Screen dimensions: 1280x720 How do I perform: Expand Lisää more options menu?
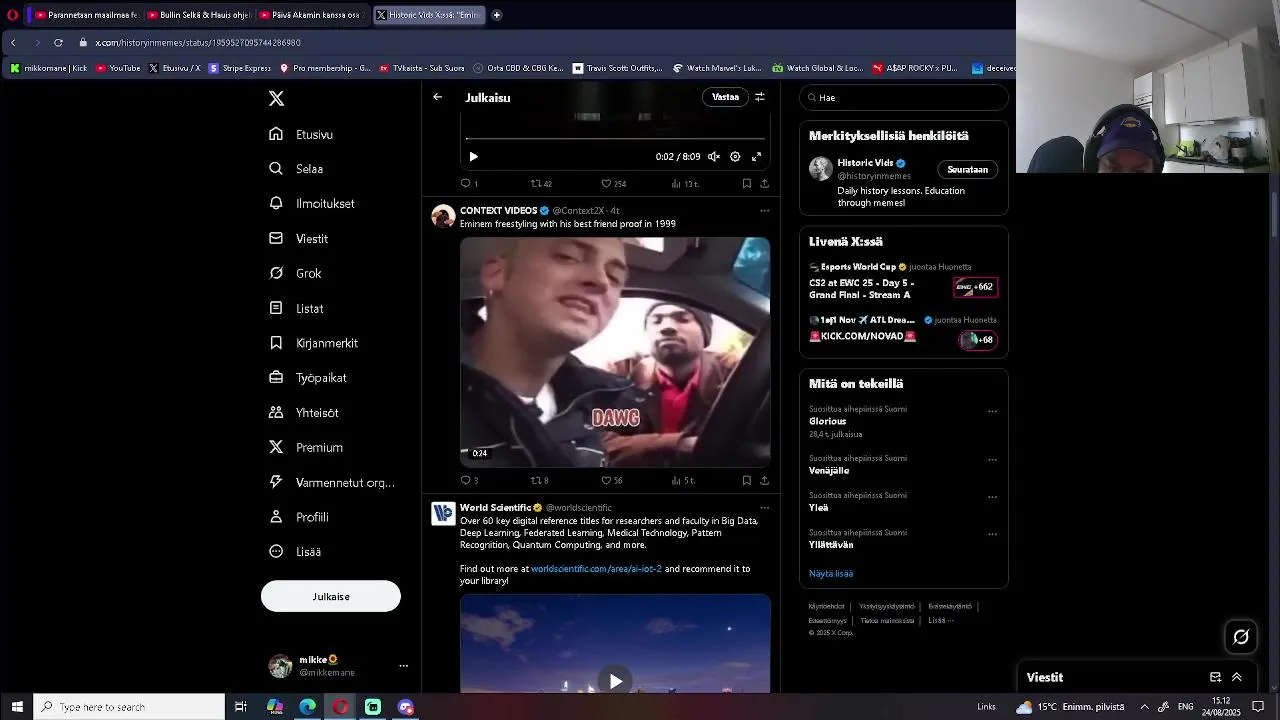click(x=295, y=551)
